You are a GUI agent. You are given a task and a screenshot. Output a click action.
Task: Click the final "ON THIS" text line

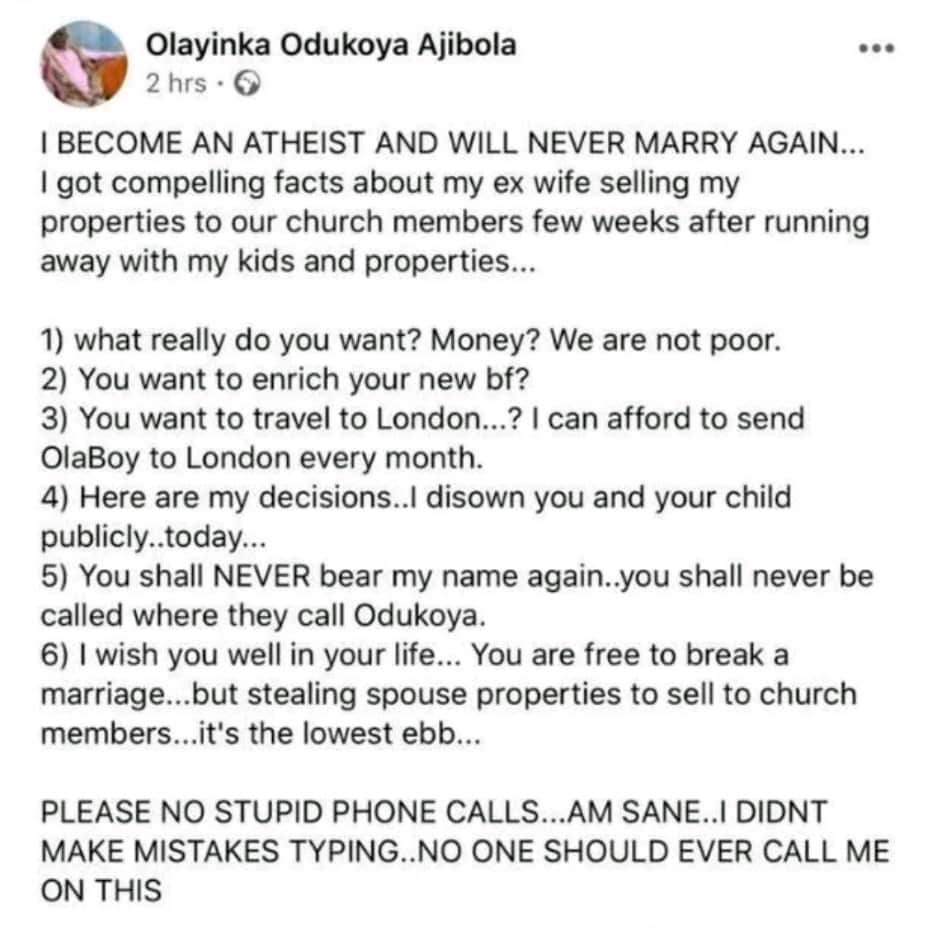point(102,890)
